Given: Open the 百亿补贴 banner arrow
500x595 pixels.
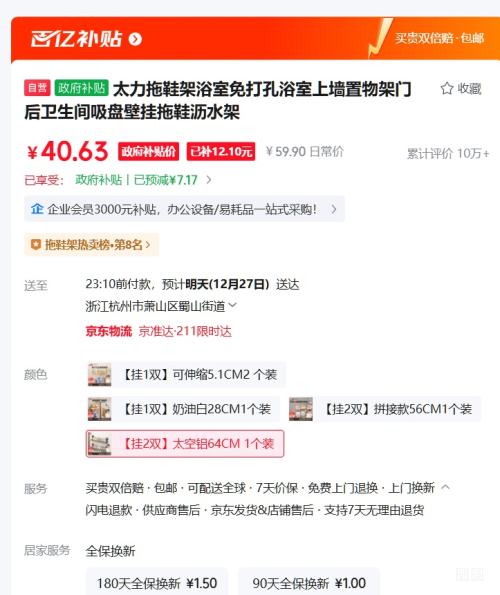Looking at the screenshot, I should pos(135,39).
